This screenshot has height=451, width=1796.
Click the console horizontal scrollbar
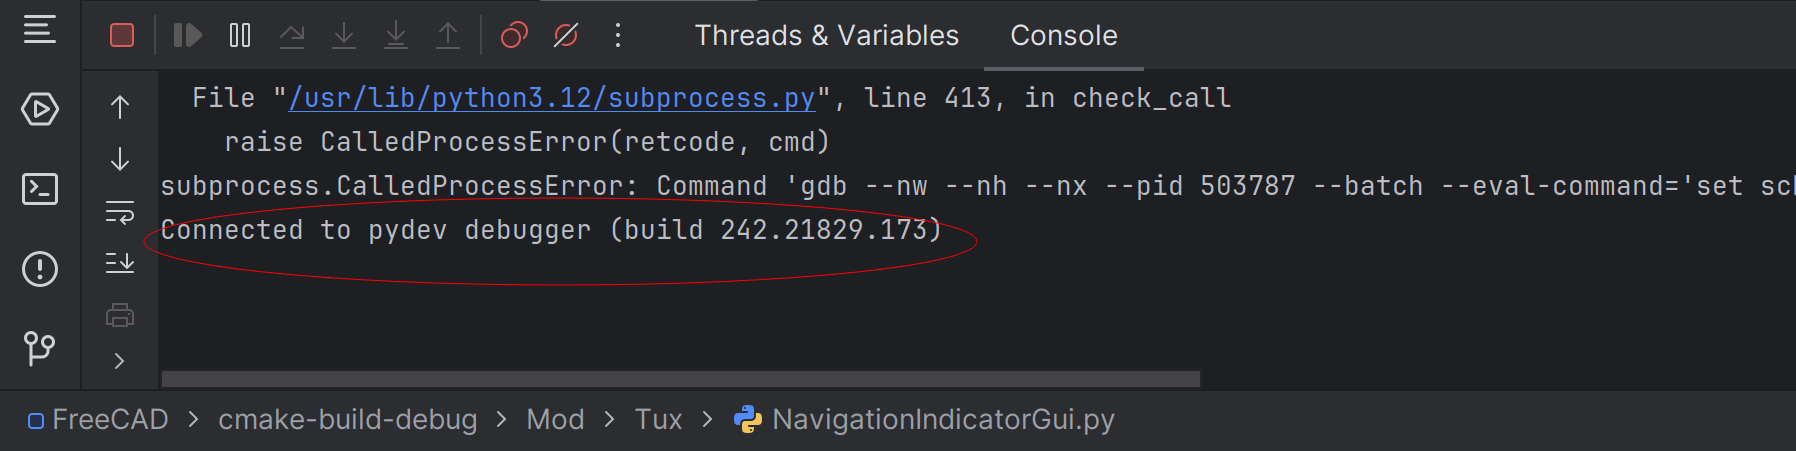(x=680, y=379)
